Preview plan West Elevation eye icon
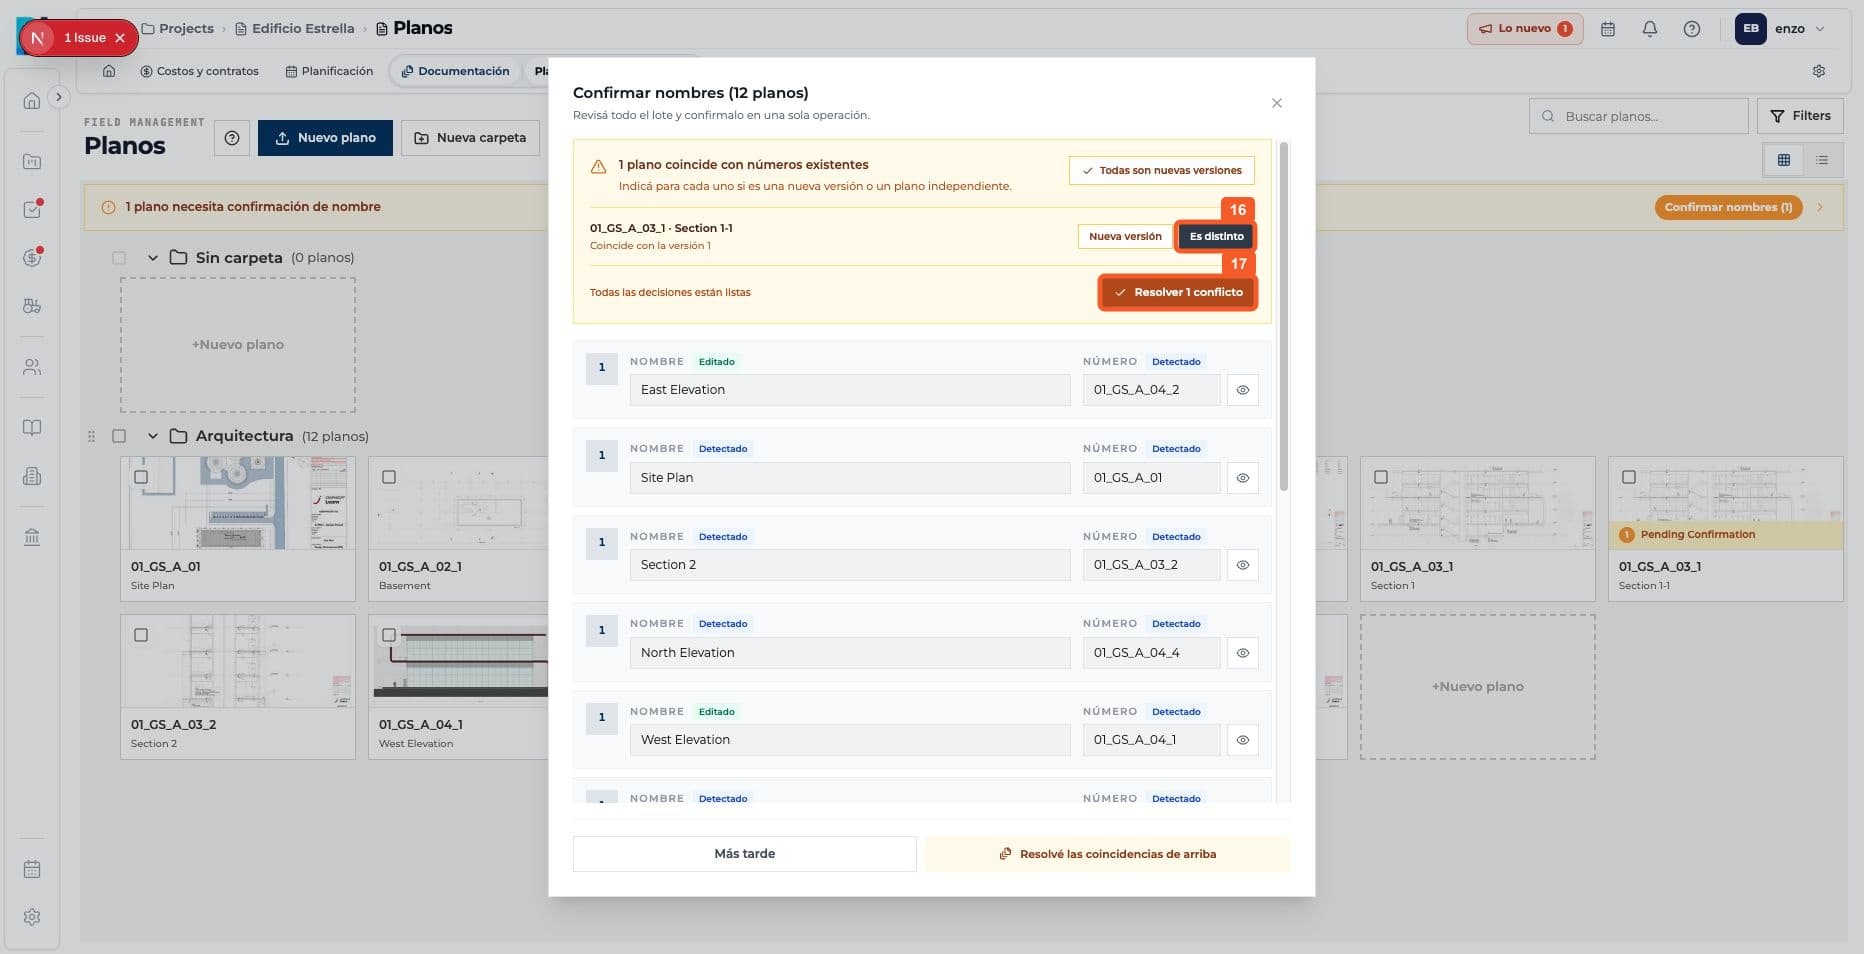 coord(1243,740)
